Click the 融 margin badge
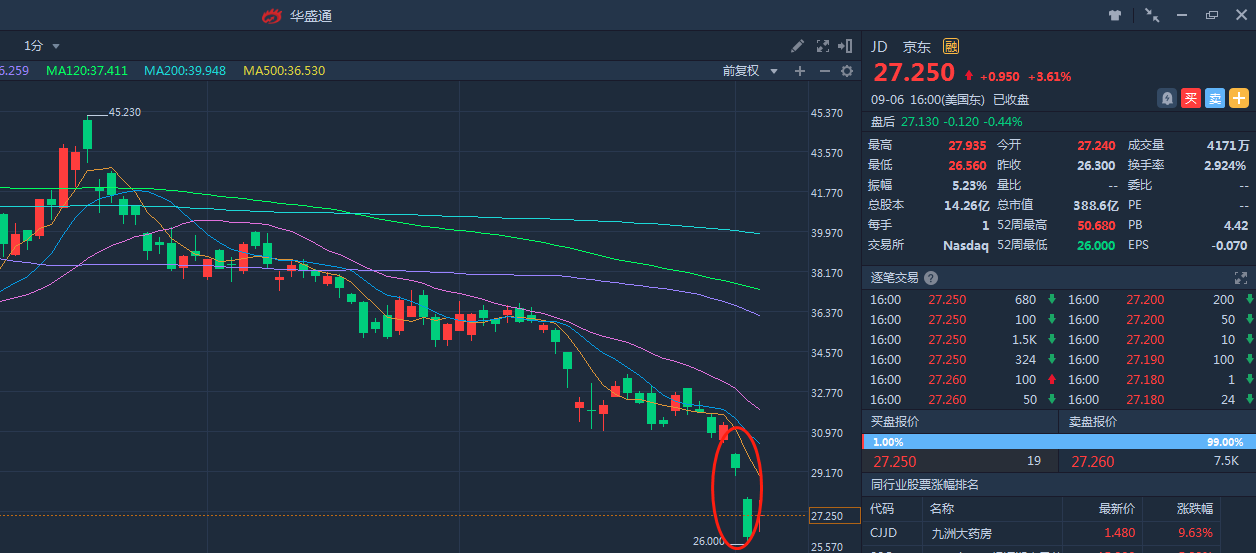Screen dimensions: 1256x553 (x=951, y=46)
